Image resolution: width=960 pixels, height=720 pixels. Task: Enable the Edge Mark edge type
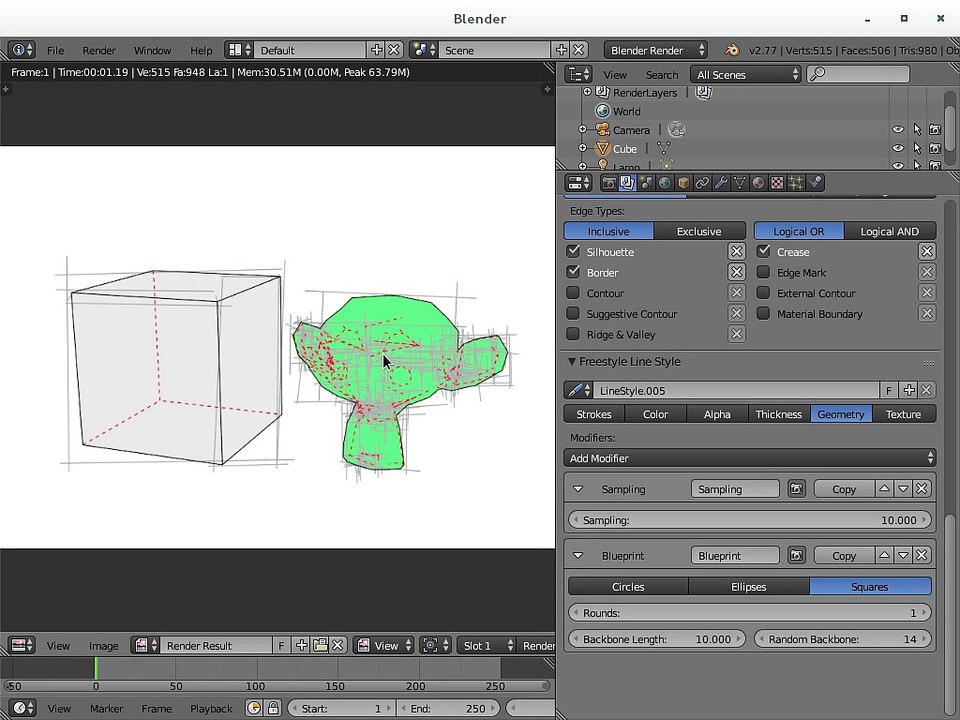[x=763, y=272]
